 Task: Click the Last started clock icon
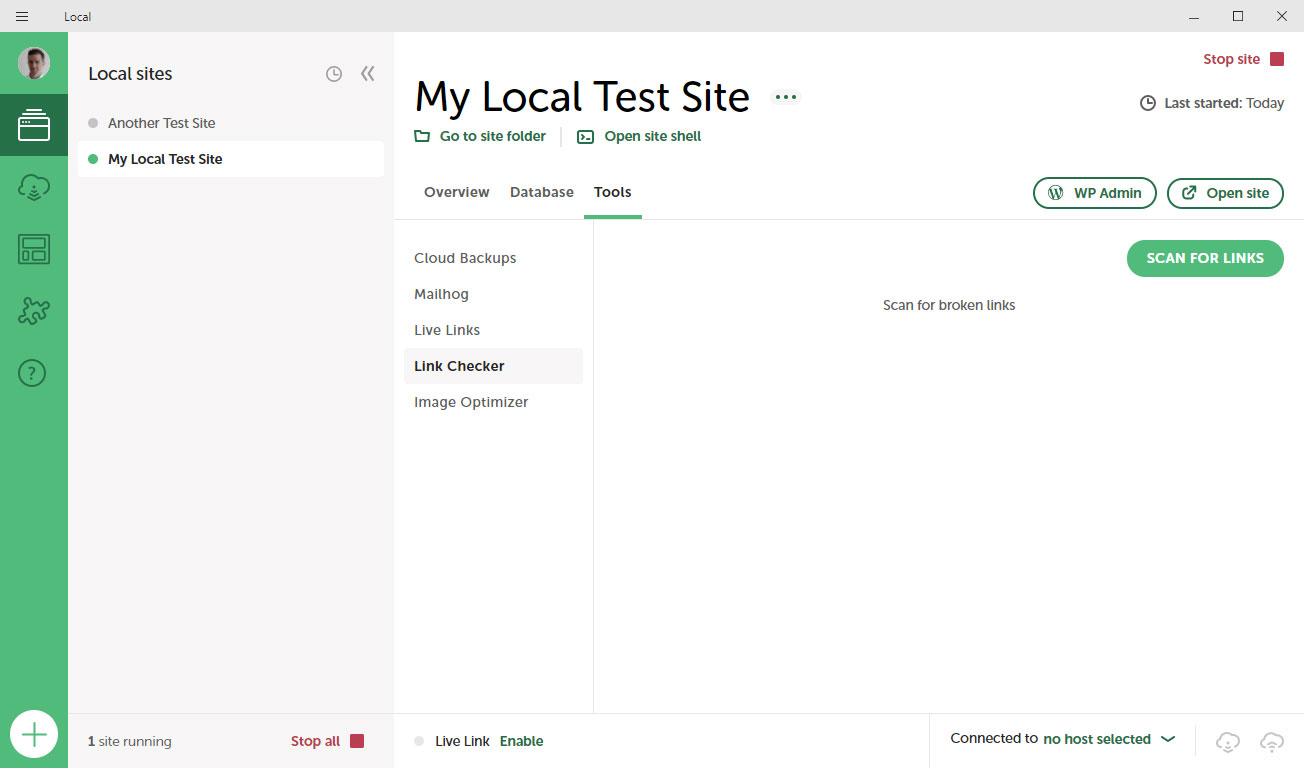1148,103
